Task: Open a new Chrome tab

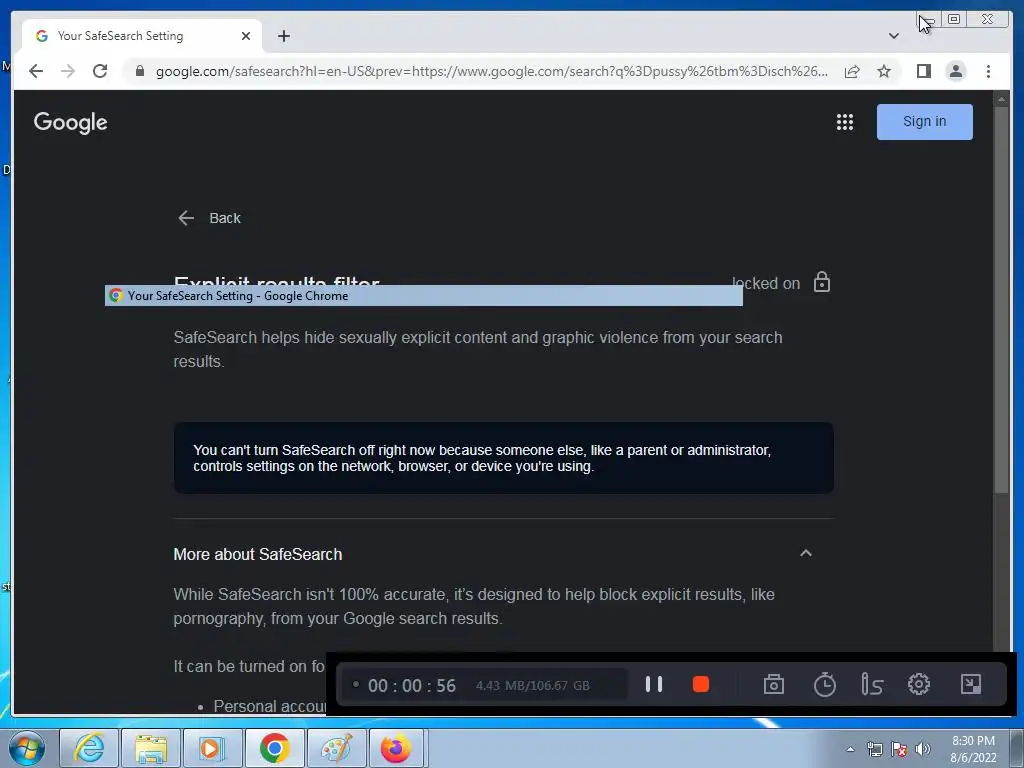Action: pyautogui.click(x=283, y=36)
